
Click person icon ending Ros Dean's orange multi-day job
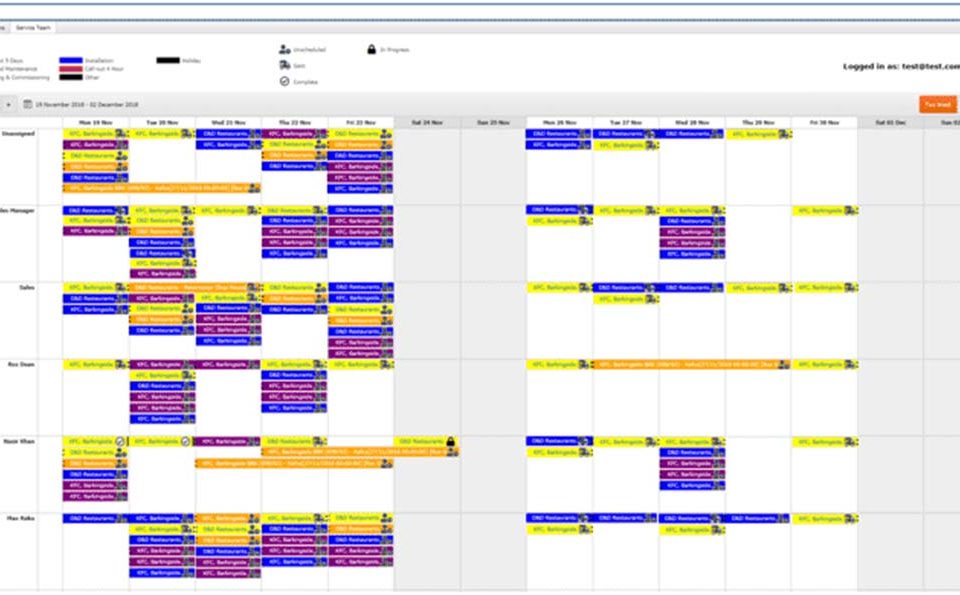(x=784, y=365)
